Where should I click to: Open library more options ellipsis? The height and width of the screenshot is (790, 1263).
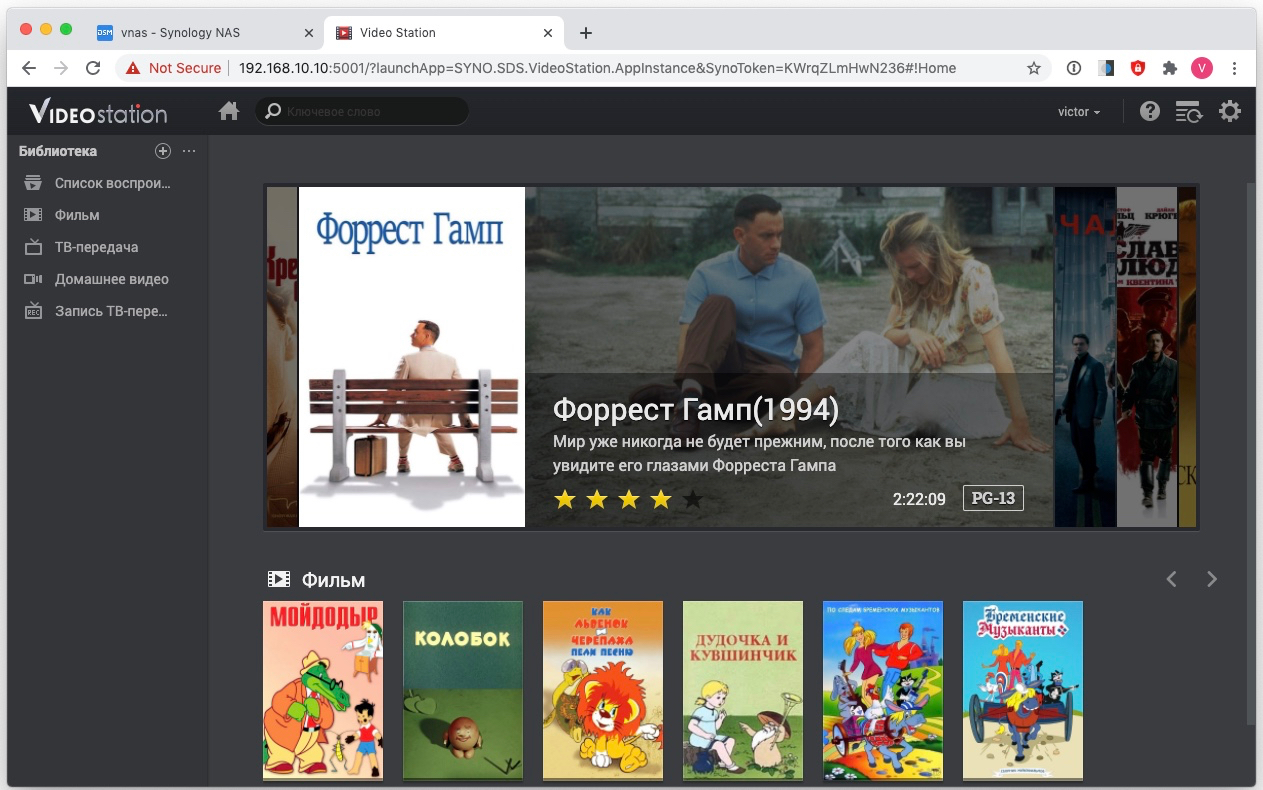point(189,151)
